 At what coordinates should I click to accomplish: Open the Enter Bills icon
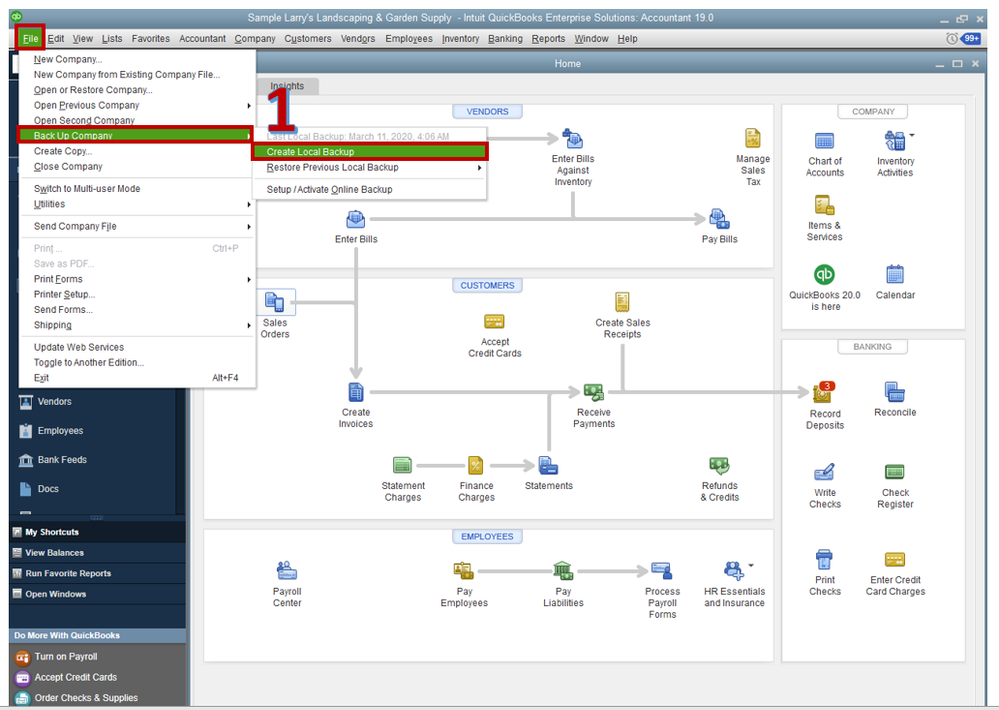coord(356,219)
